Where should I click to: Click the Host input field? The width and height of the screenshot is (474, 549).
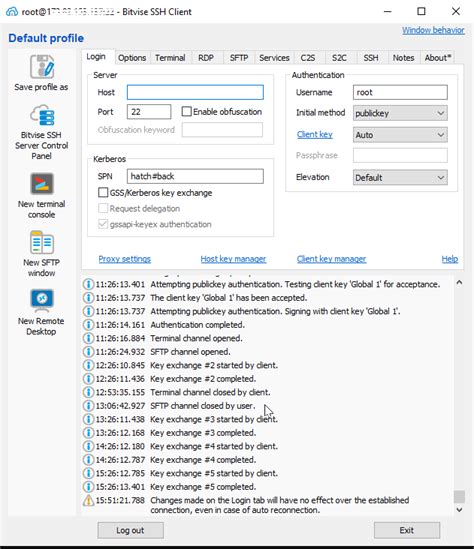pos(195,92)
